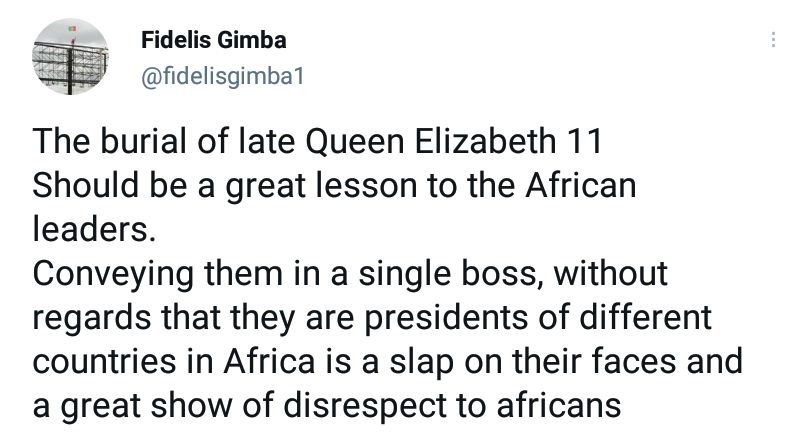Click the last line ending with "africans"
Image resolution: width=800 pixels, height=448 pixels.
pyautogui.click(x=327, y=407)
